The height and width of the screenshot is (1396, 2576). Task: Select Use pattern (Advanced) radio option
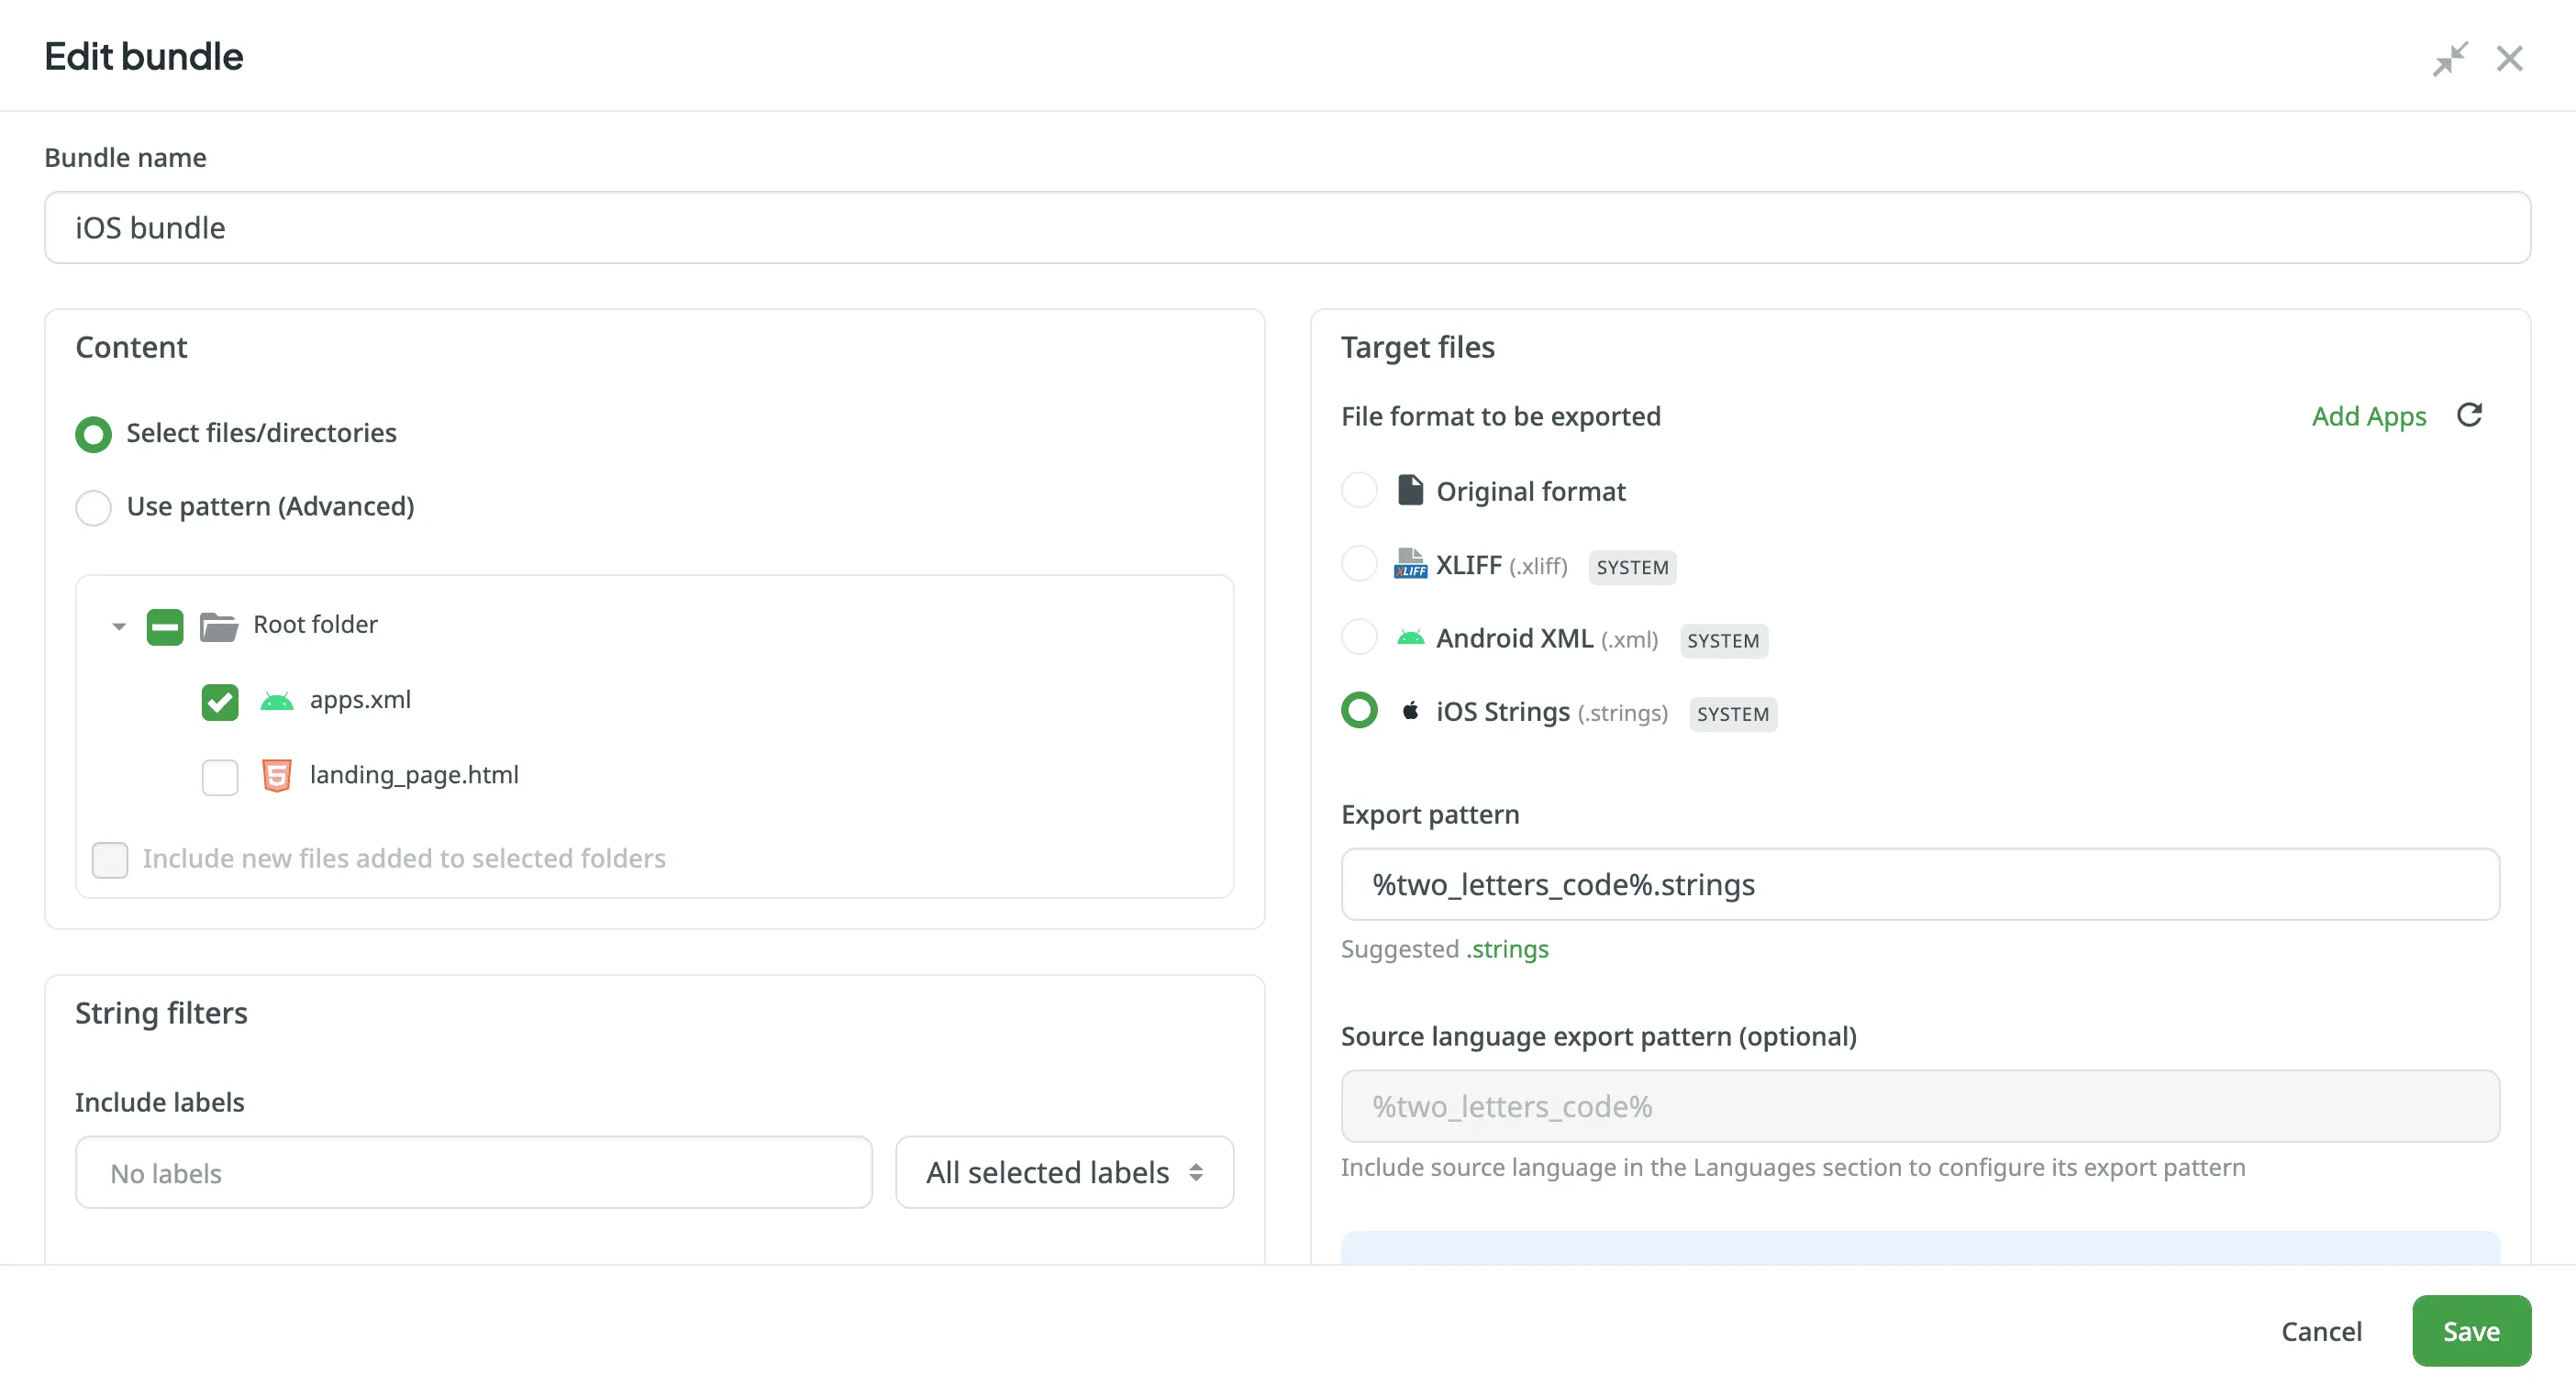pos(94,507)
